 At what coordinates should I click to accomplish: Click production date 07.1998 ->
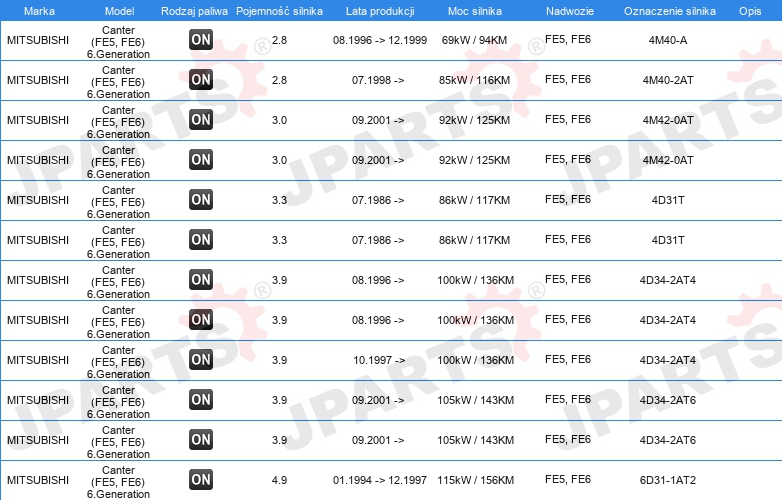378,80
